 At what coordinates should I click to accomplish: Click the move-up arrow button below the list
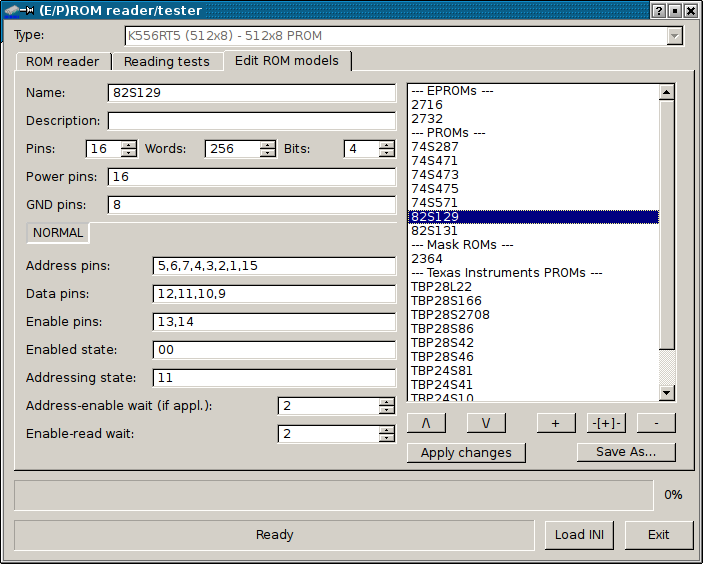[426, 423]
